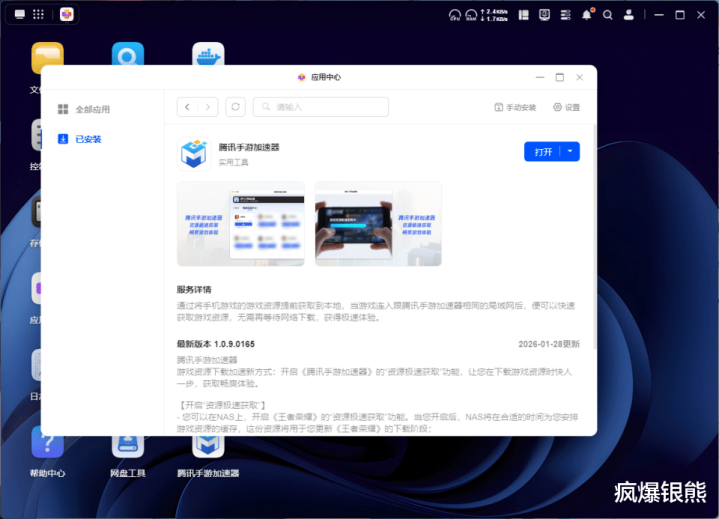
Task: Open App Center 设置
Action: pos(566,107)
